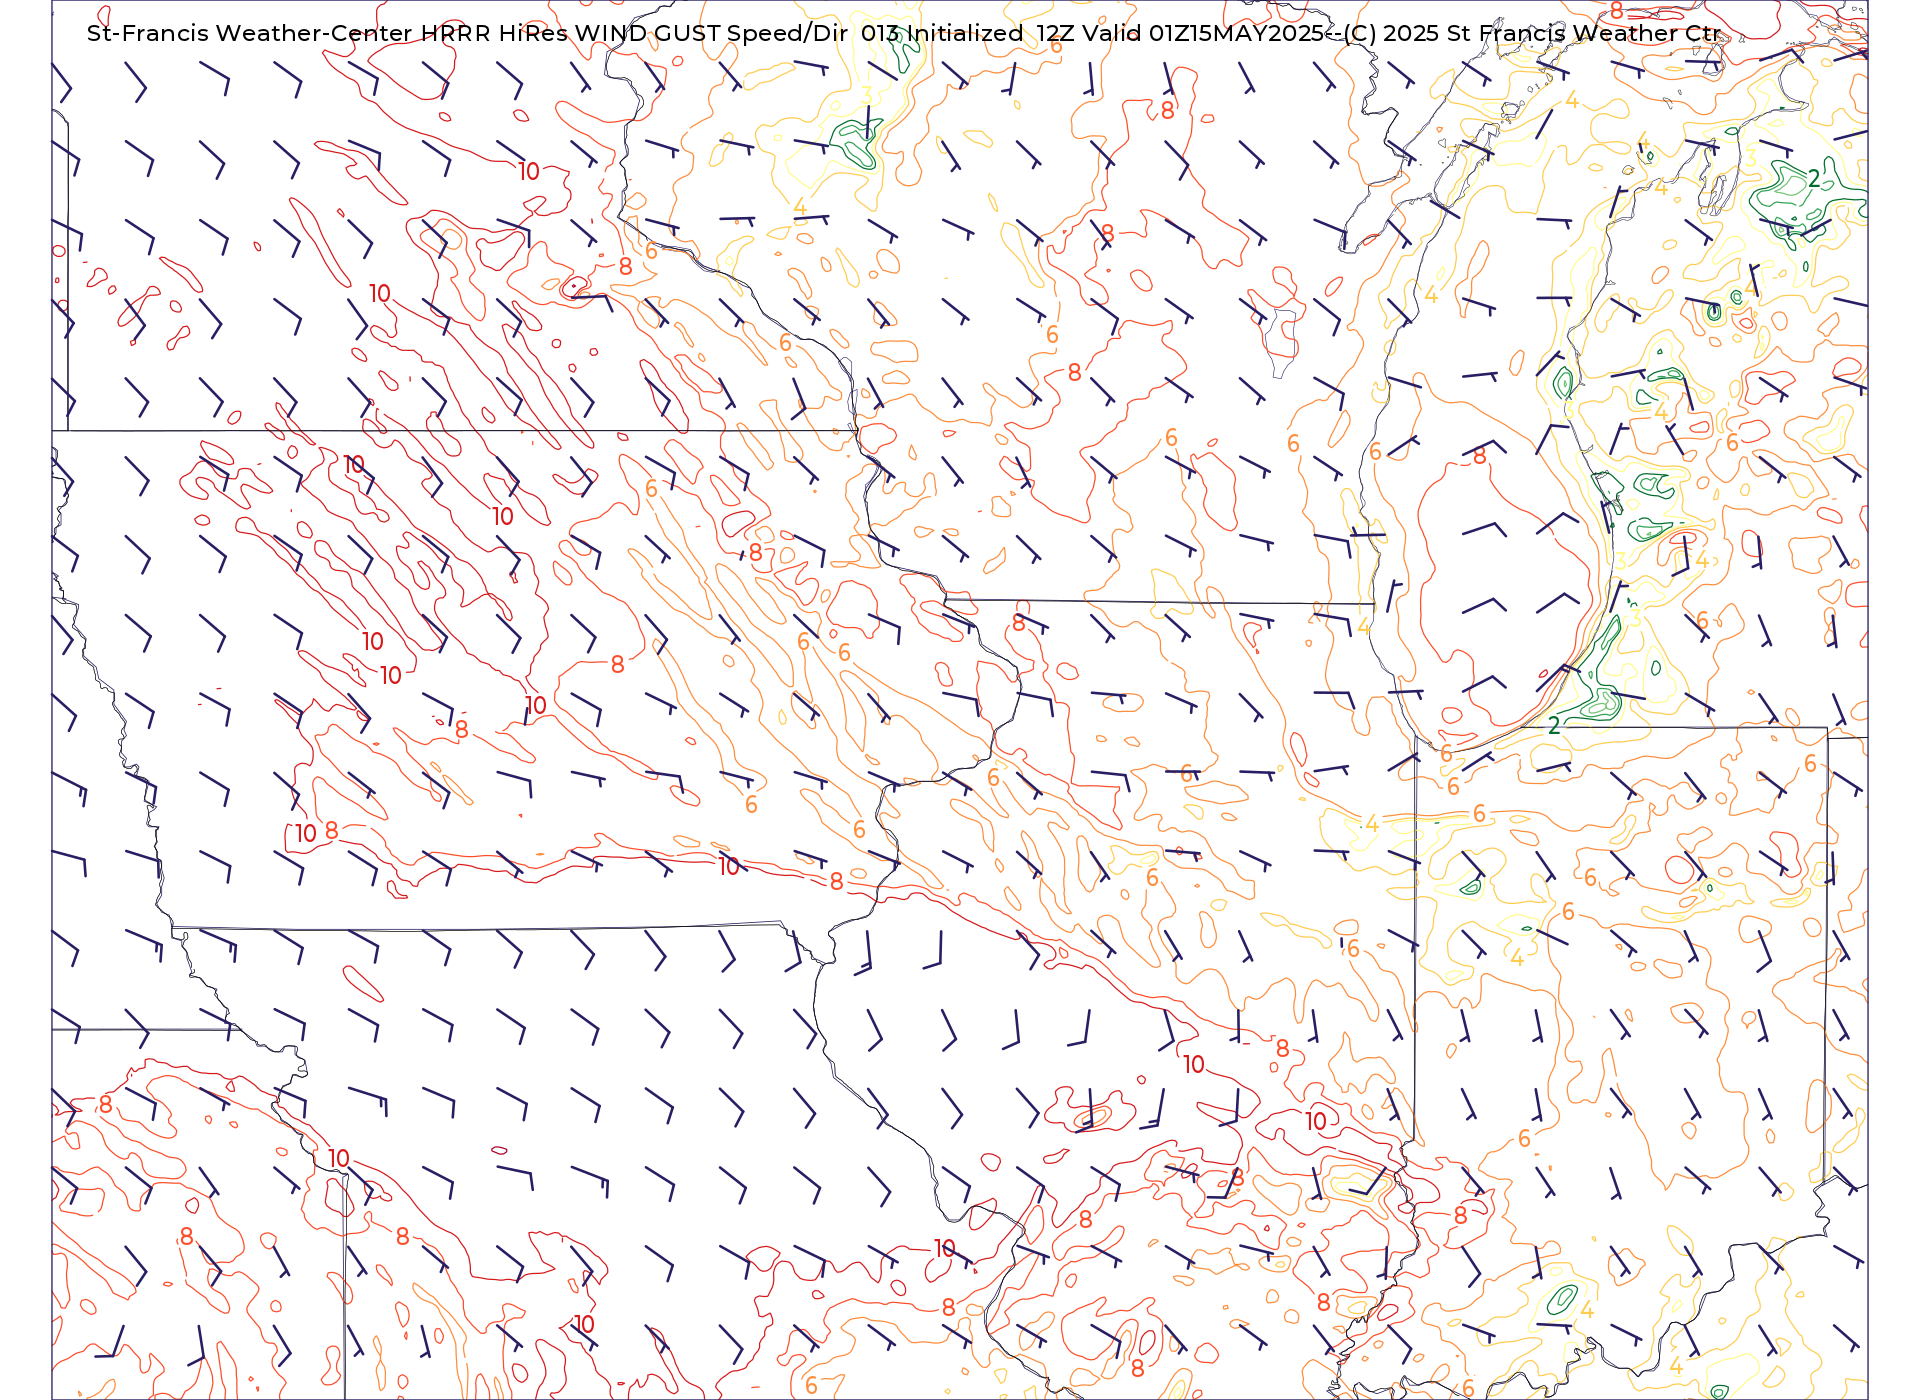Click the 'St-Francis Weather-Center' title text
The width and height of the screenshot is (1920, 1400).
(x=250, y=33)
